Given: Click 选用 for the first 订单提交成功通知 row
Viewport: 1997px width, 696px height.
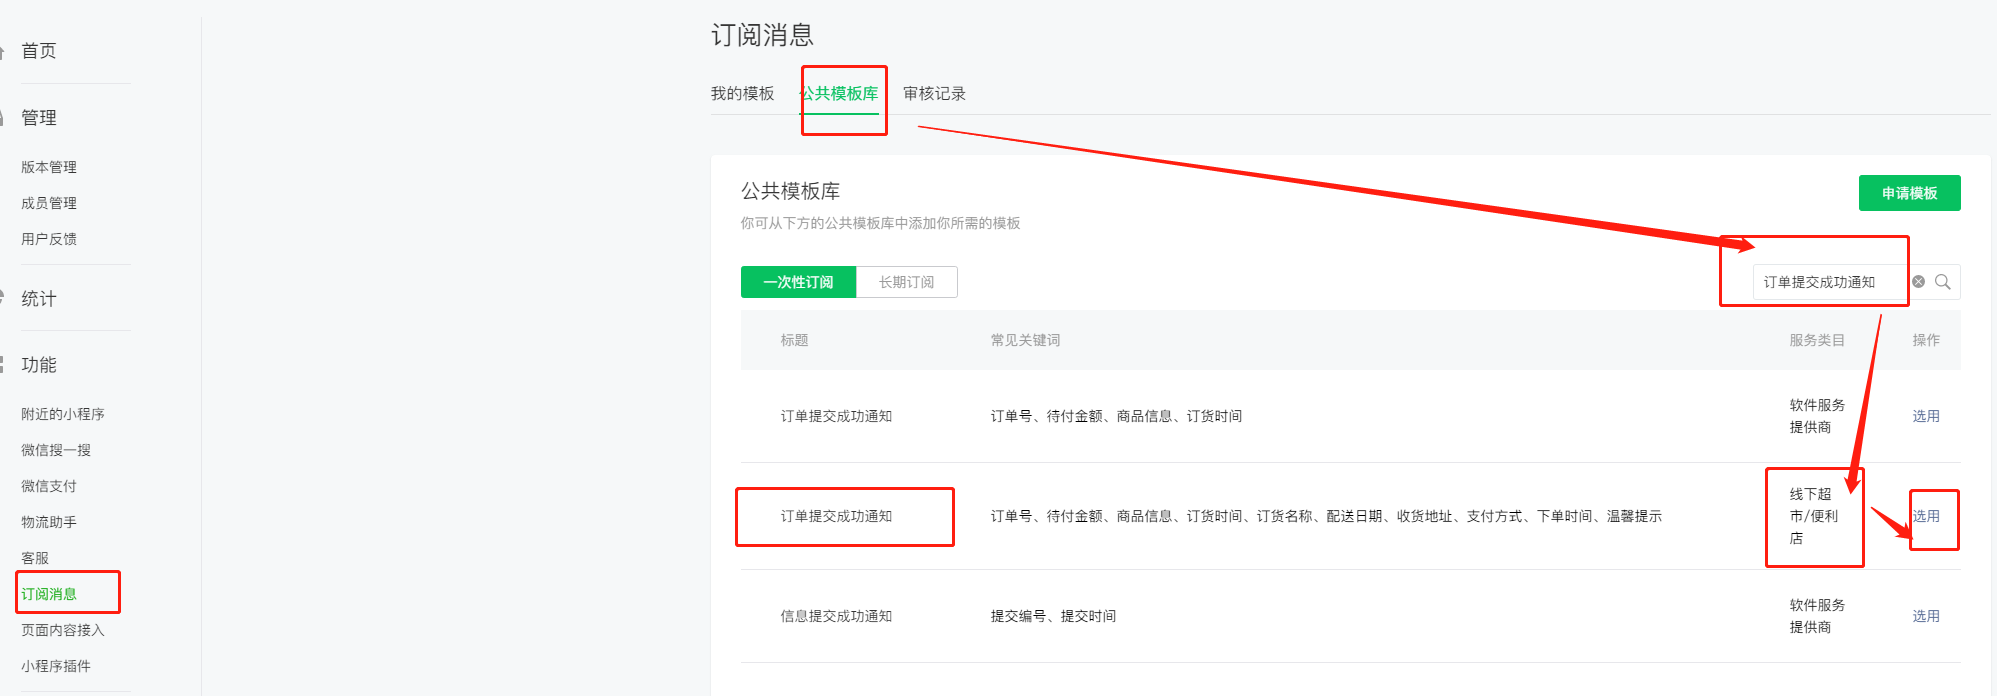Looking at the screenshot, I should click(1926, 416).
